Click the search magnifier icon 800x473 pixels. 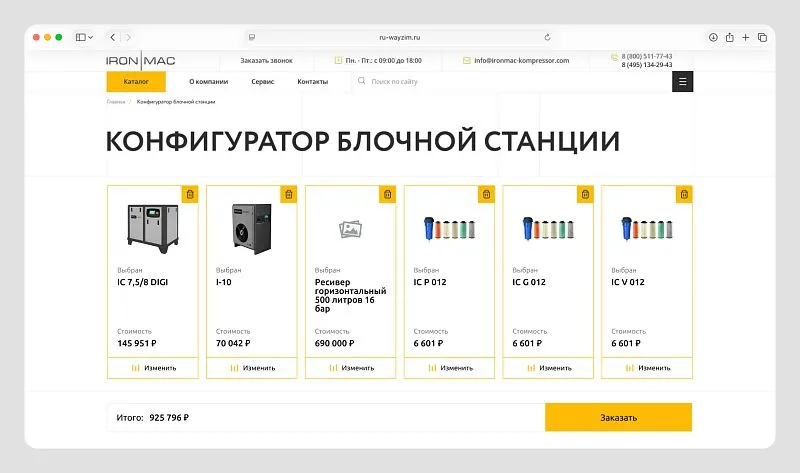point(361,81)
